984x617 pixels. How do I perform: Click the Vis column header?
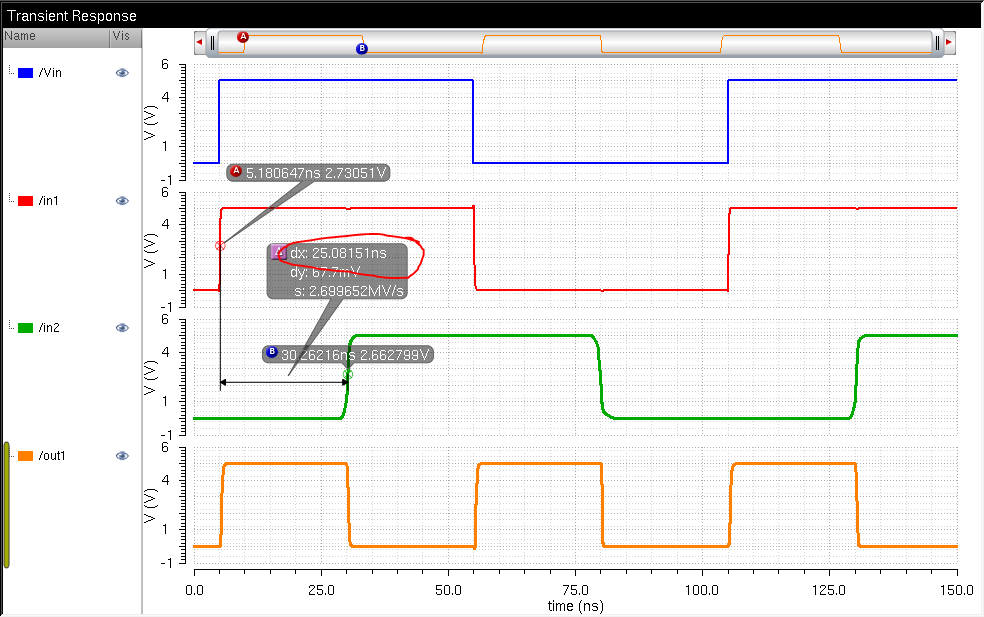(126, 36)
